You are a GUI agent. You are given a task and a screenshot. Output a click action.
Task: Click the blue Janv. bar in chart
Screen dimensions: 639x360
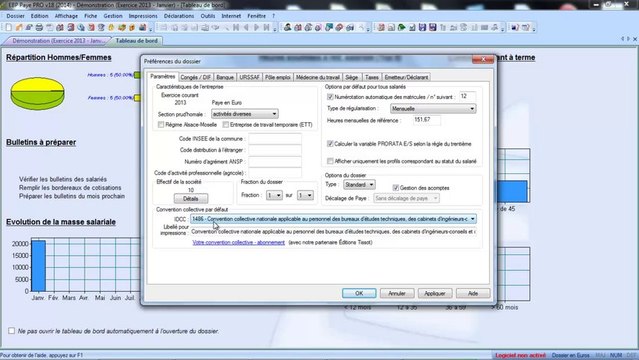pos(38,266)
